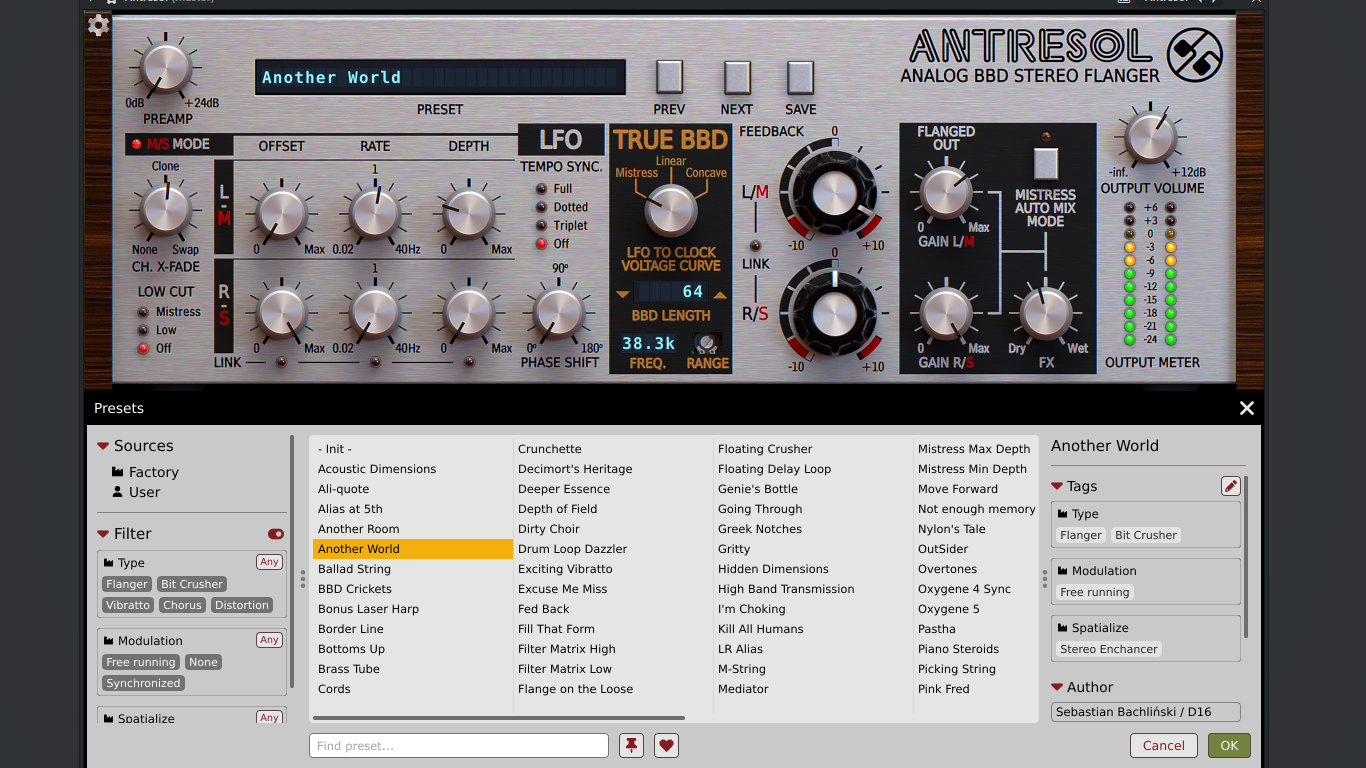
Task: Open the settings gear icon
Action: tap(98, 25)
